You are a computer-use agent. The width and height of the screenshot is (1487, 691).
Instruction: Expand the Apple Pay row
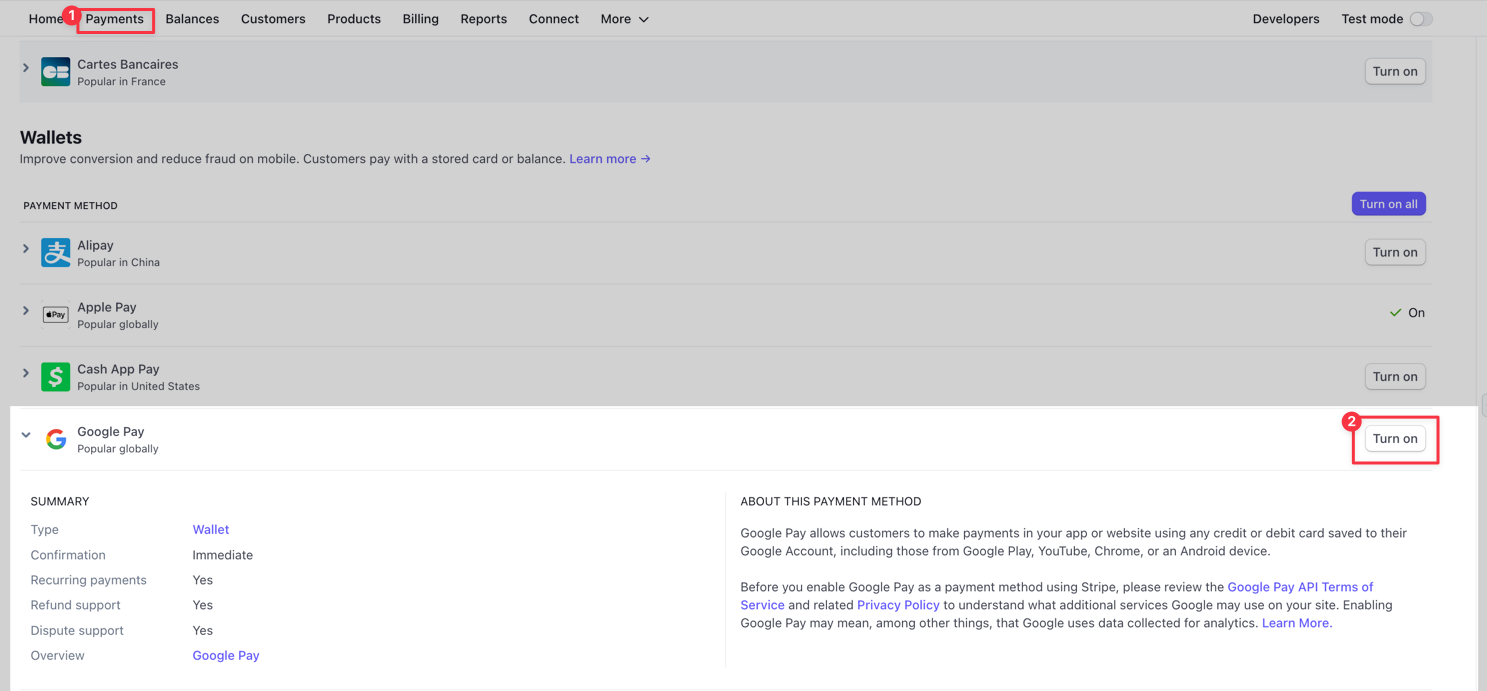pos(26,311)
